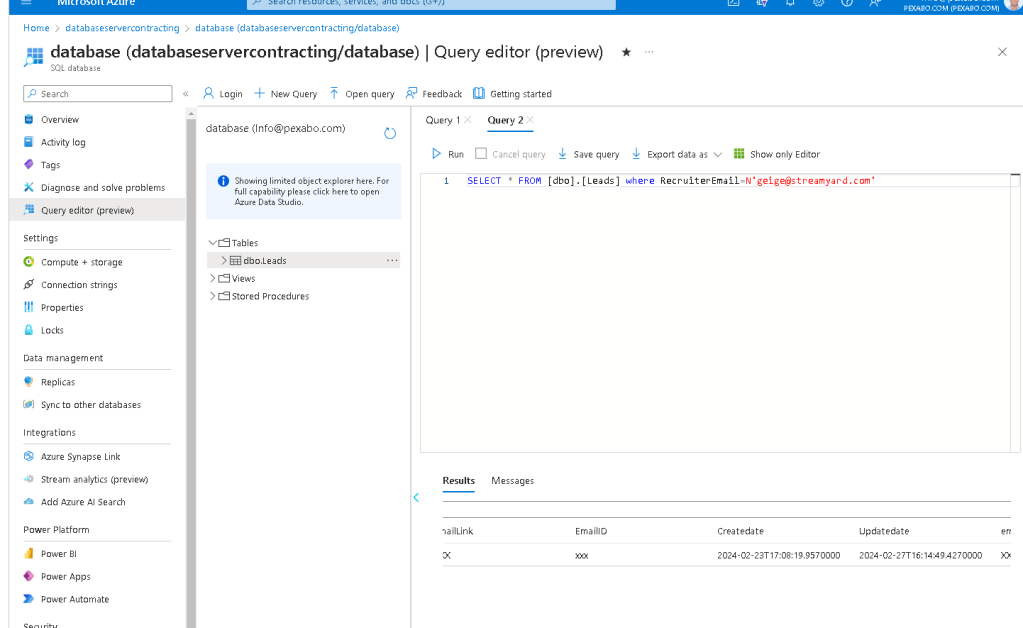
Task: Favorite this page with star icon
Action: [626, 52]
